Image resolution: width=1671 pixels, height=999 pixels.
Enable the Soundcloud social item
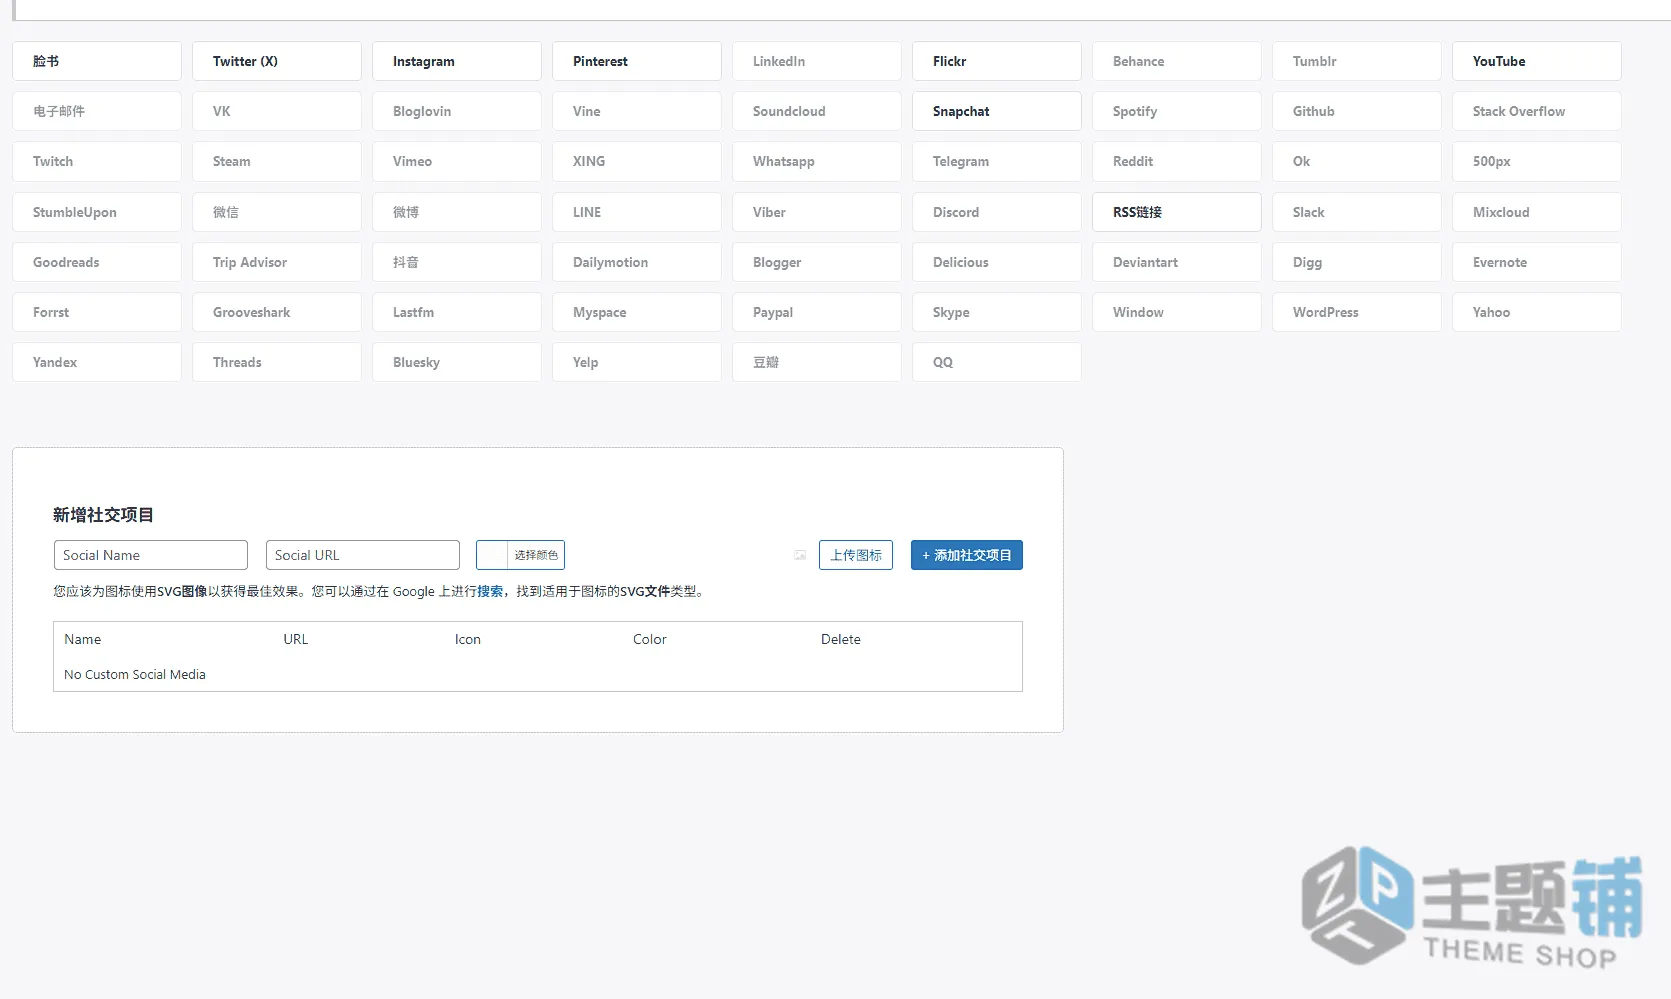click(x=817, y=111)
